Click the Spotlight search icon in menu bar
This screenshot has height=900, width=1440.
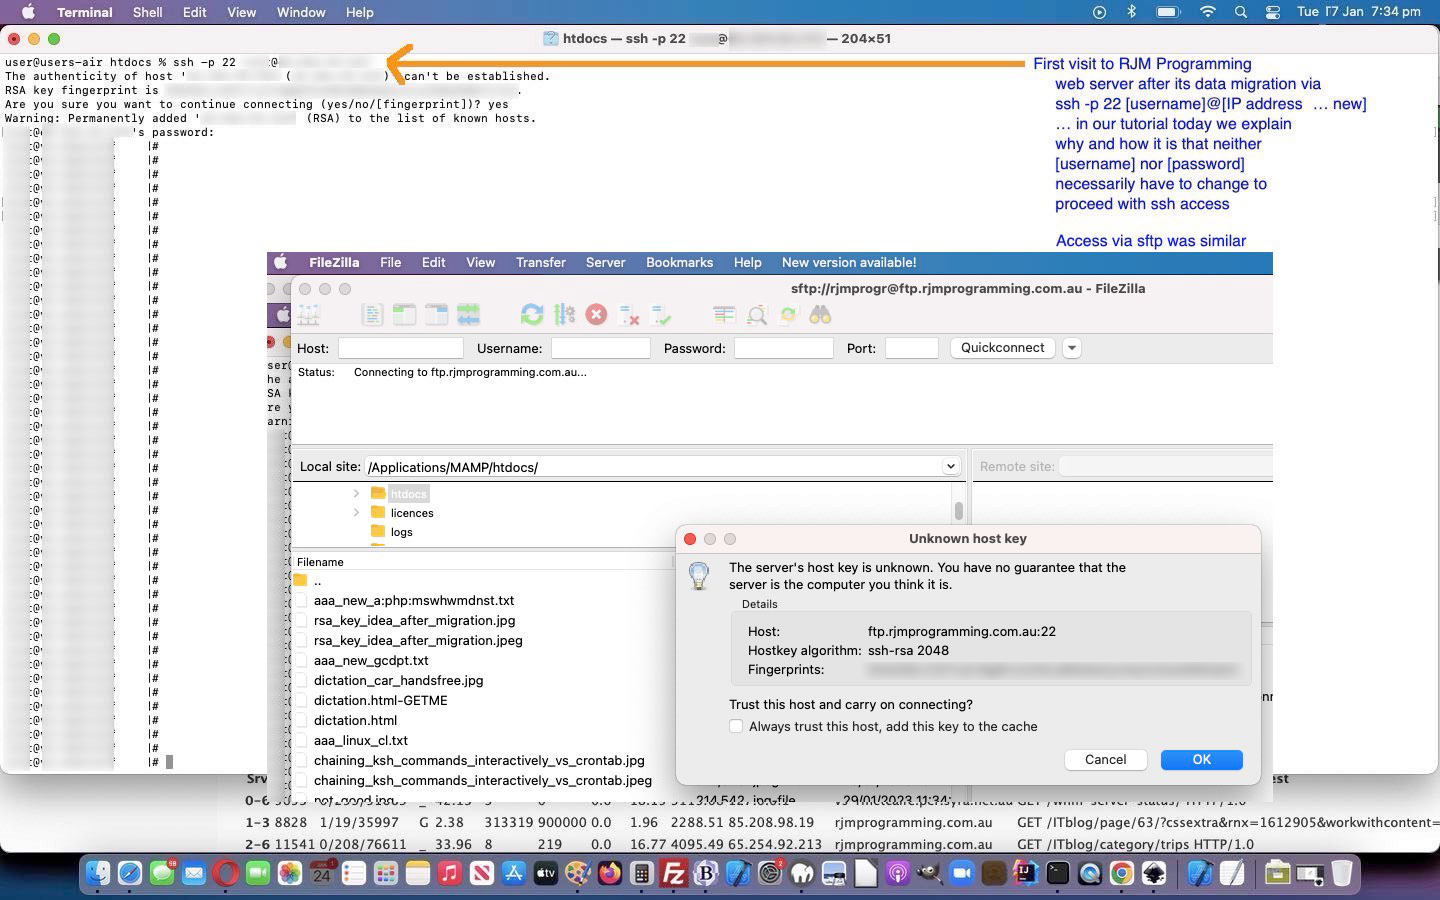(1241, 12)
